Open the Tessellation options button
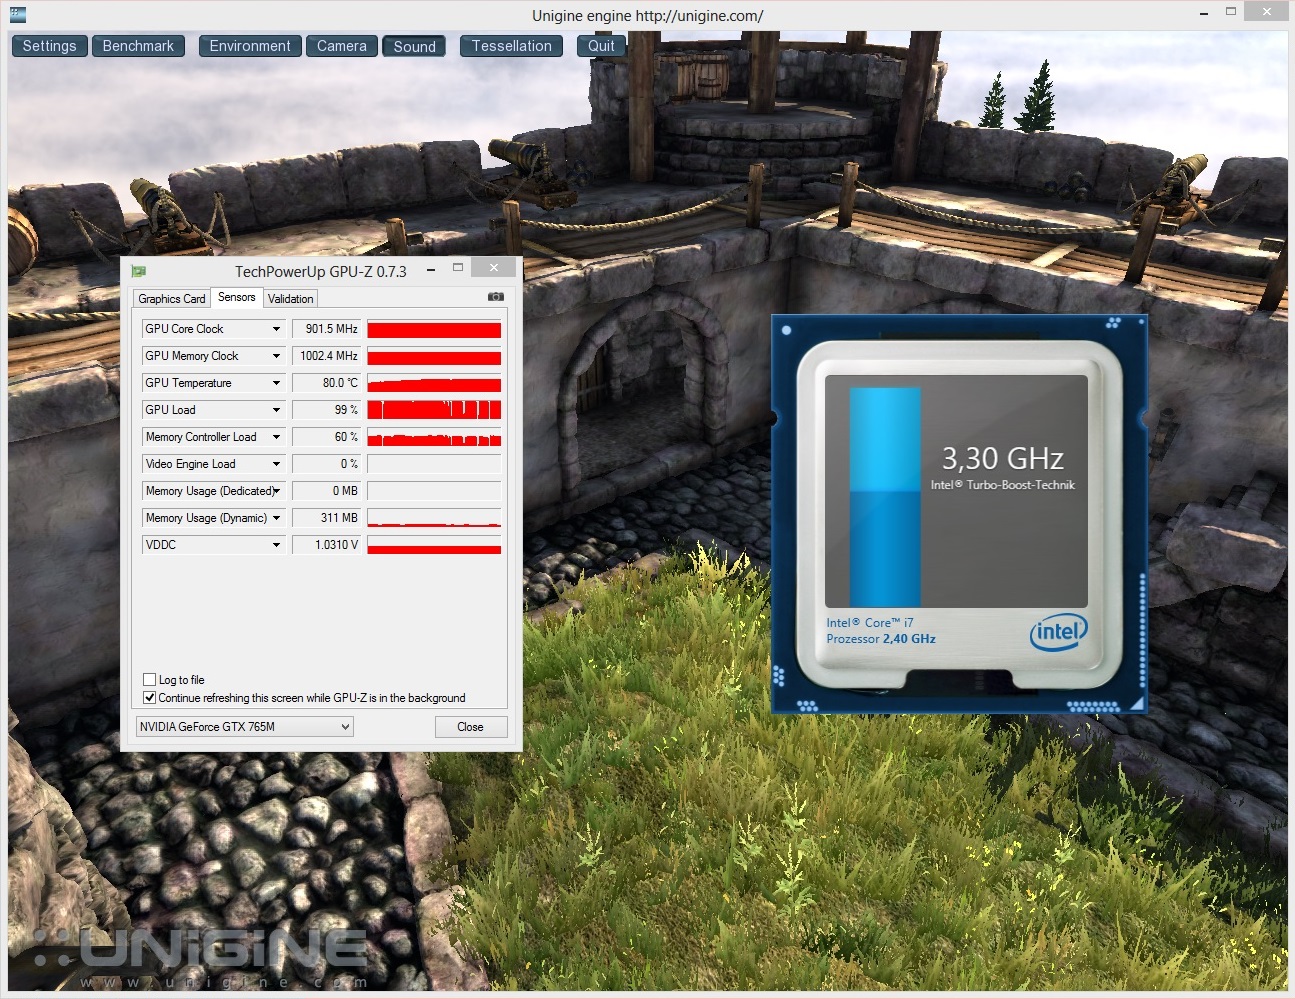This screenshot has height=999, width=1295. [512, 46]
